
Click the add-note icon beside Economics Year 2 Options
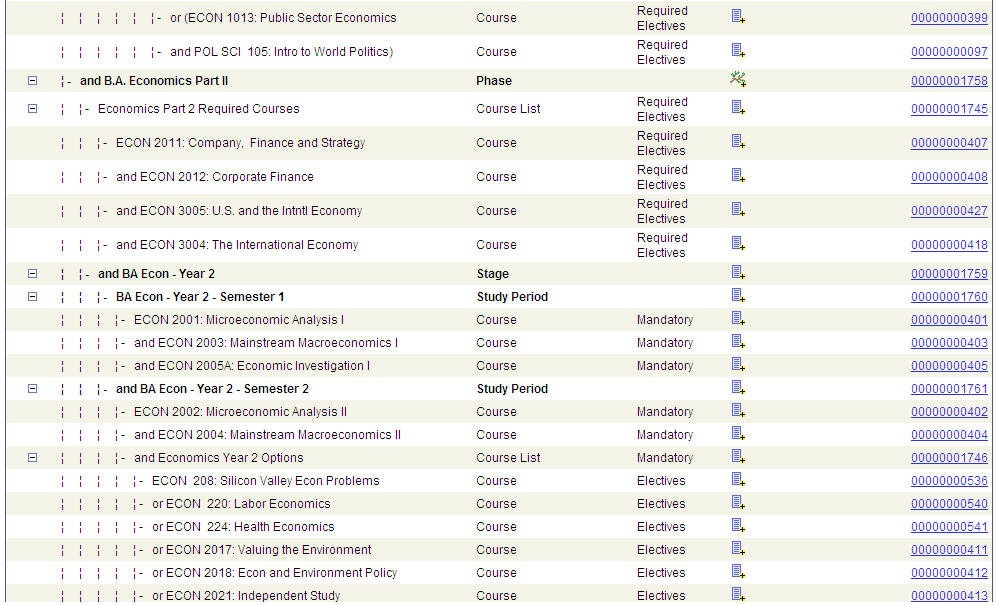point(737,457)
